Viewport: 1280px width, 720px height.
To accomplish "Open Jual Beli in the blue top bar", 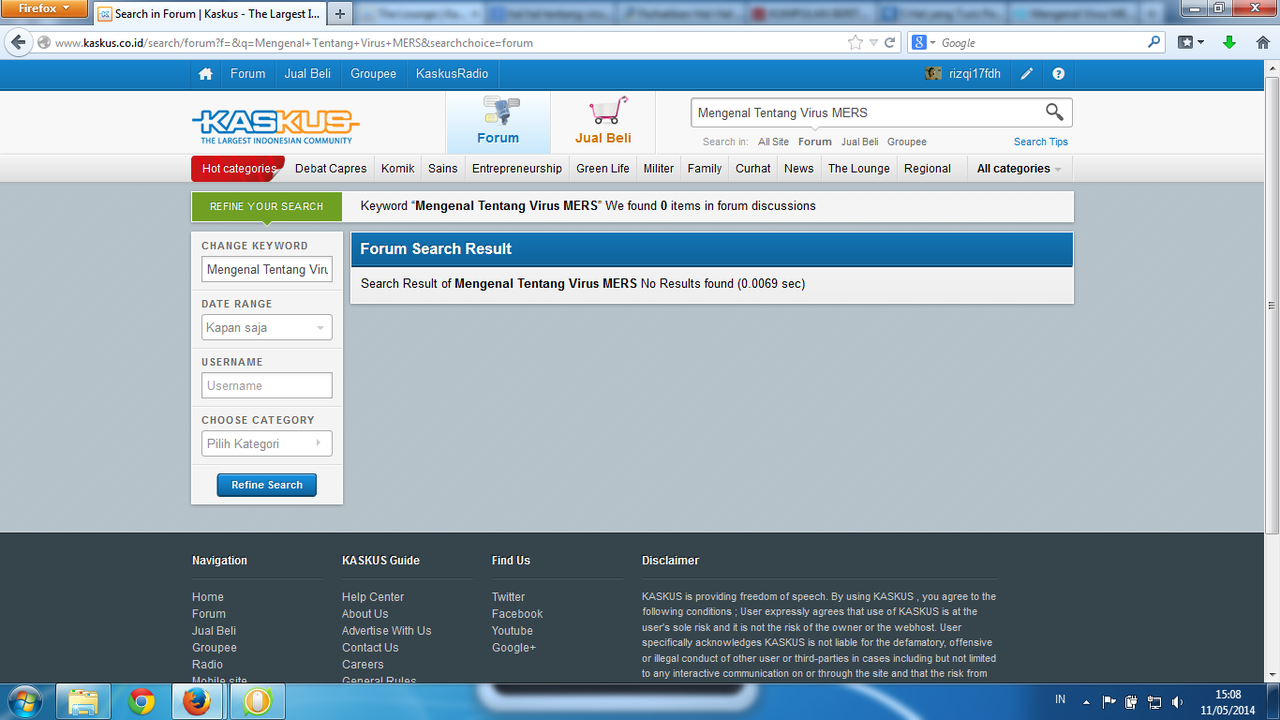I will [x=307, y=74].
